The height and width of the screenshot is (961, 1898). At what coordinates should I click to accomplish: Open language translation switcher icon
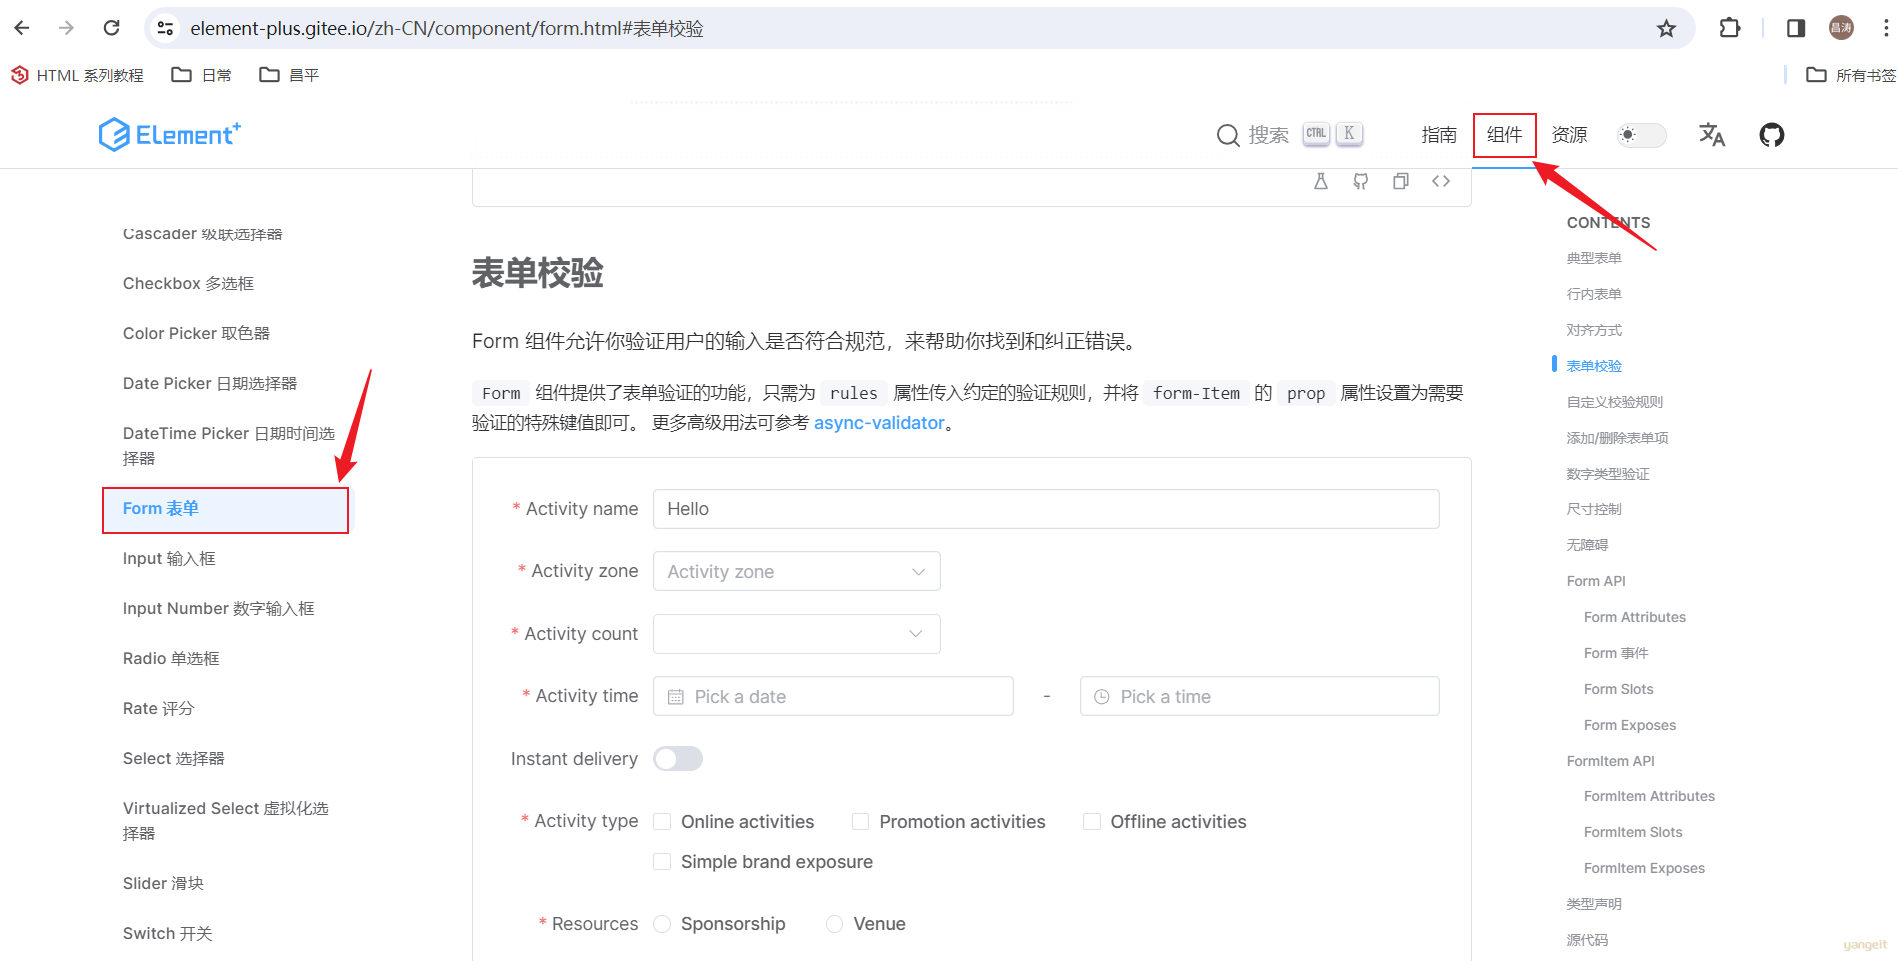click(1712, 134)
